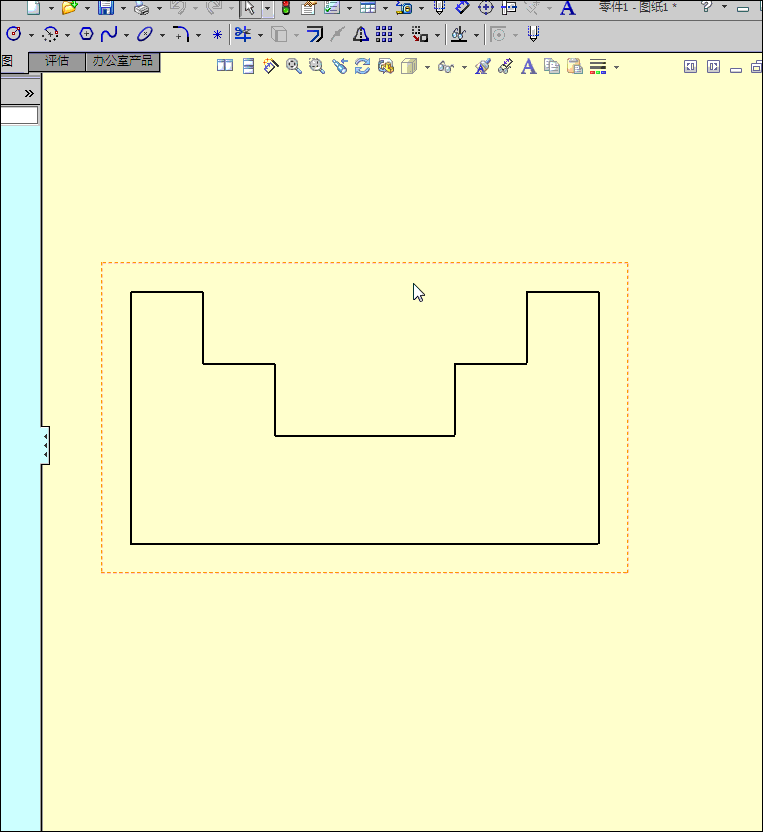The width and height of the screenshot is (763, 832).
Task: Open the Help question mark dropdown arrow
Action: point(724,7)
